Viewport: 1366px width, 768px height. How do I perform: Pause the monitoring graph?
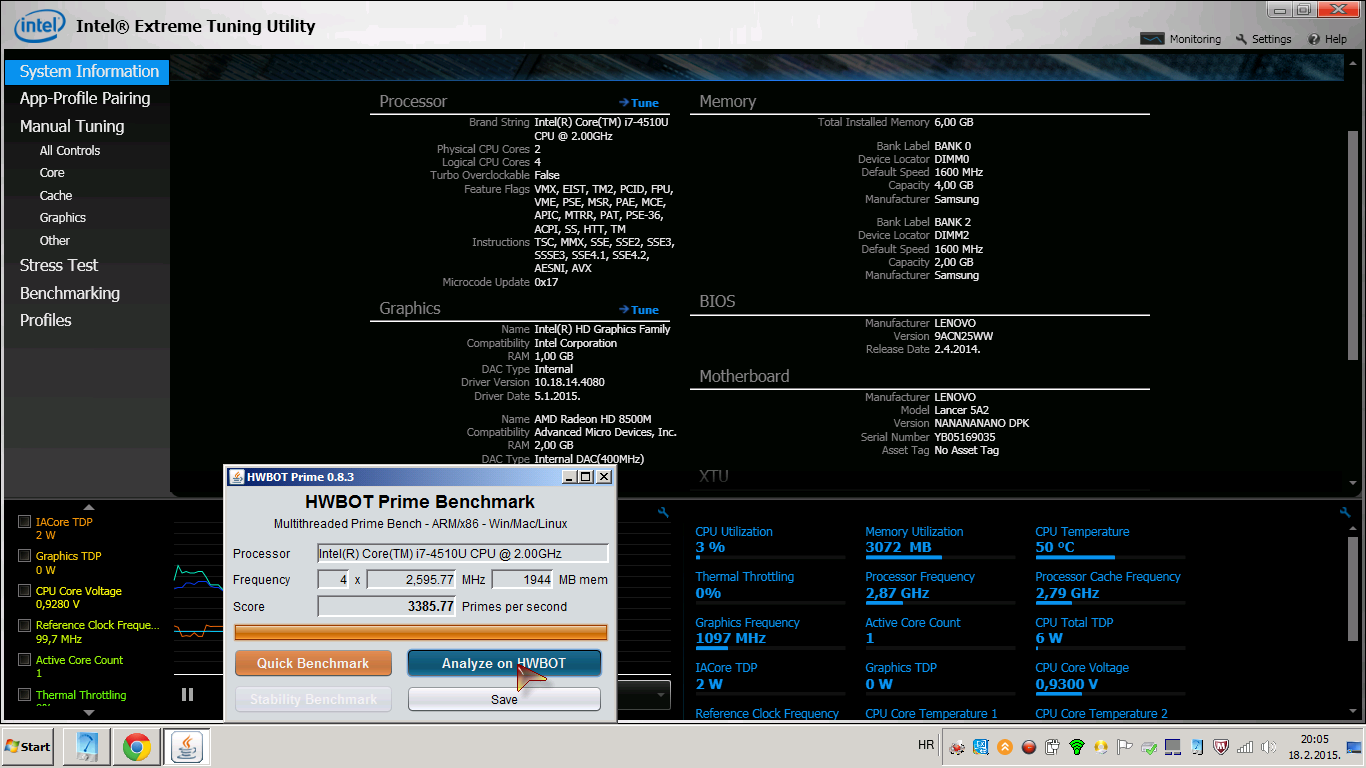click(187, 694)
